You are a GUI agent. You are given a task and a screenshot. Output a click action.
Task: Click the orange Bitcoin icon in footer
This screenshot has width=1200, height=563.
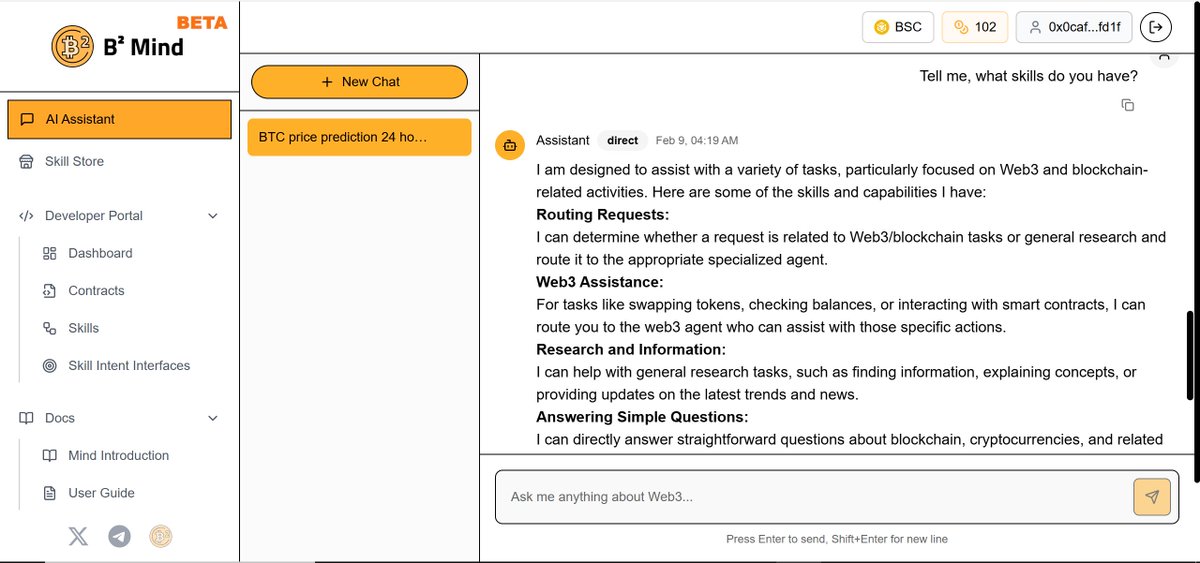click(x=161, y=537)
